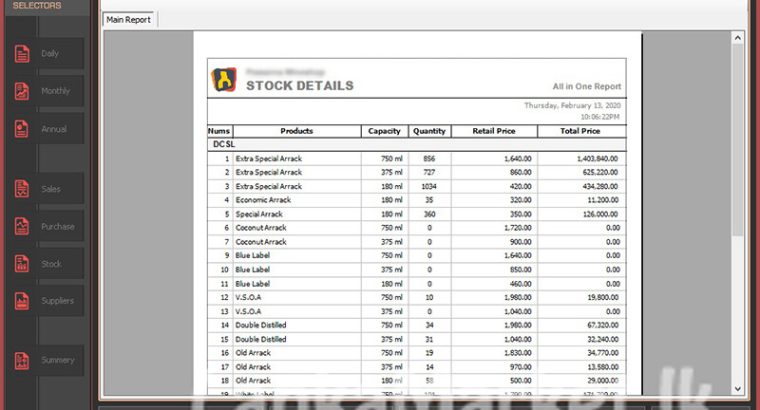
Task: Click the Purchase report icon
Action: click(x=21, y=226)
